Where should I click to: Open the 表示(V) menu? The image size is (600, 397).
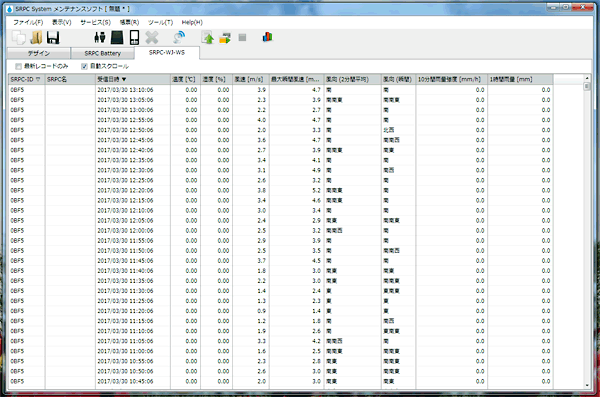click(x=62, y=22)
